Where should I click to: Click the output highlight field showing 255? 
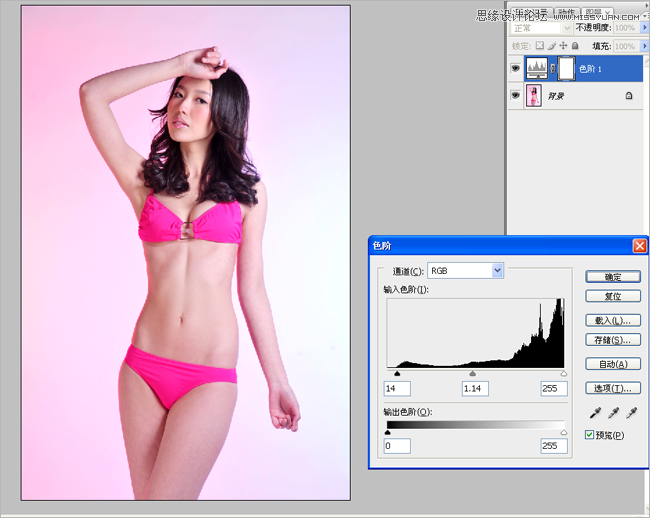(x=554, y=446)
